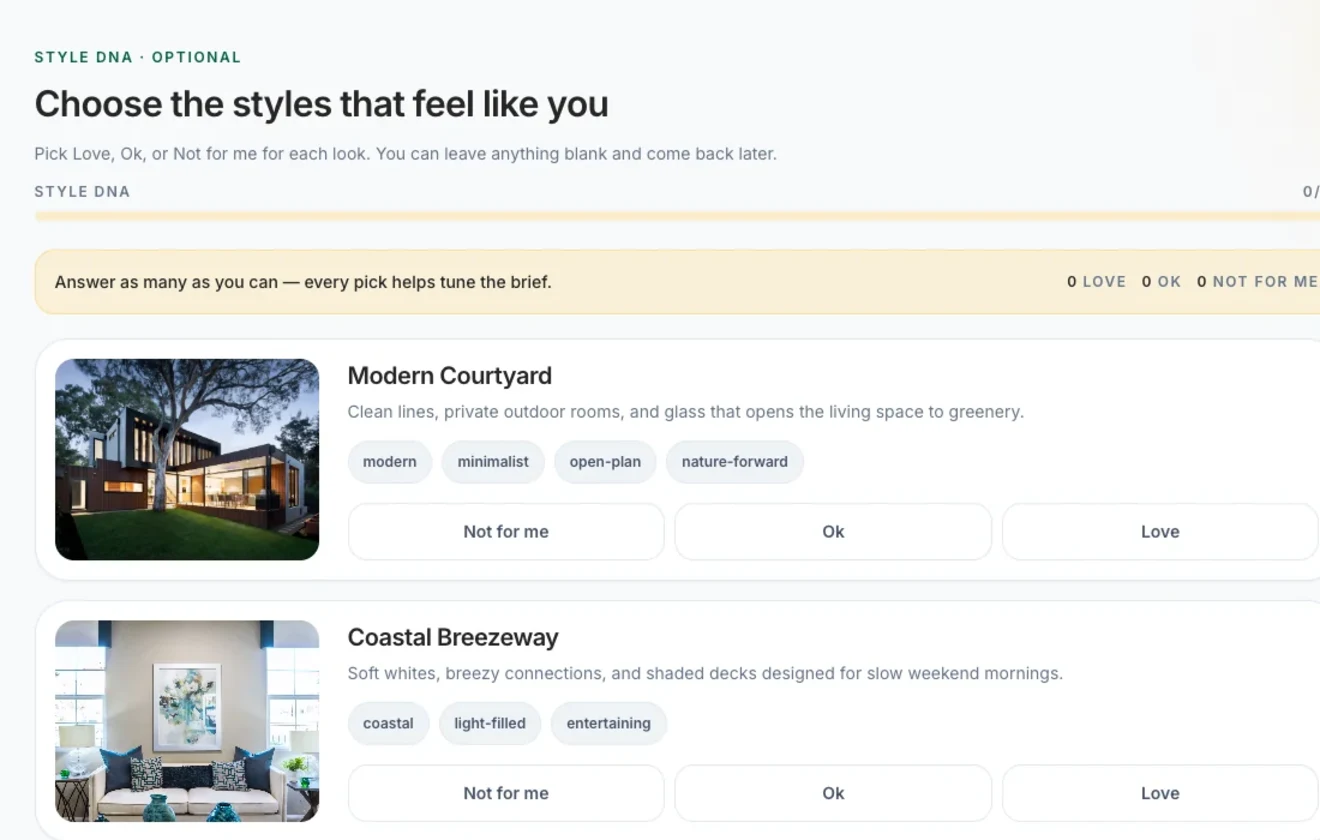Click the nature-forward tag chip
The image size is (1320, 840).
735,462
